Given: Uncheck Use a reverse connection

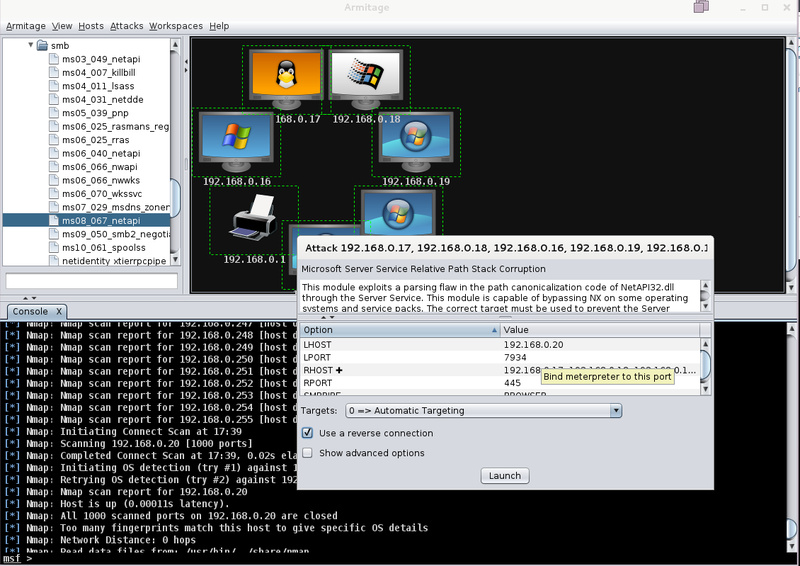Looking at the screenshot, I should 307,433.
